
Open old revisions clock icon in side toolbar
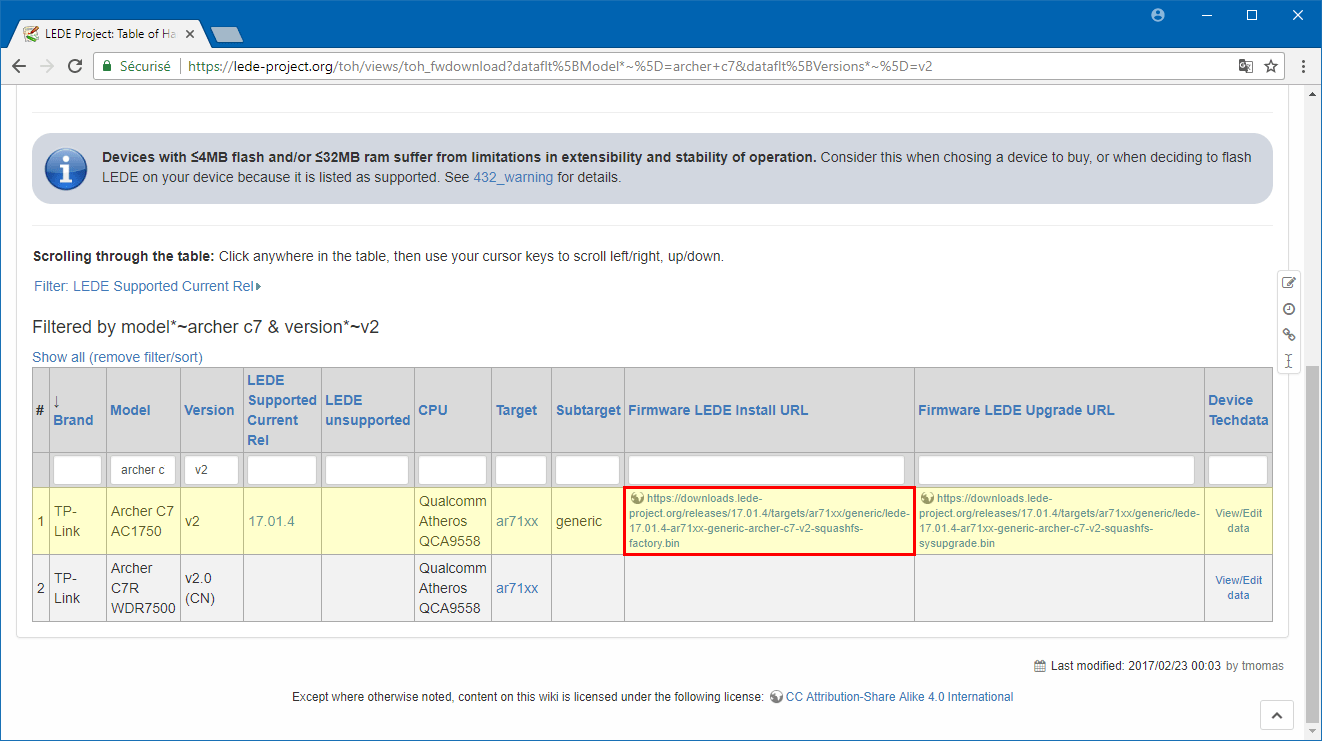[1289, 309]
